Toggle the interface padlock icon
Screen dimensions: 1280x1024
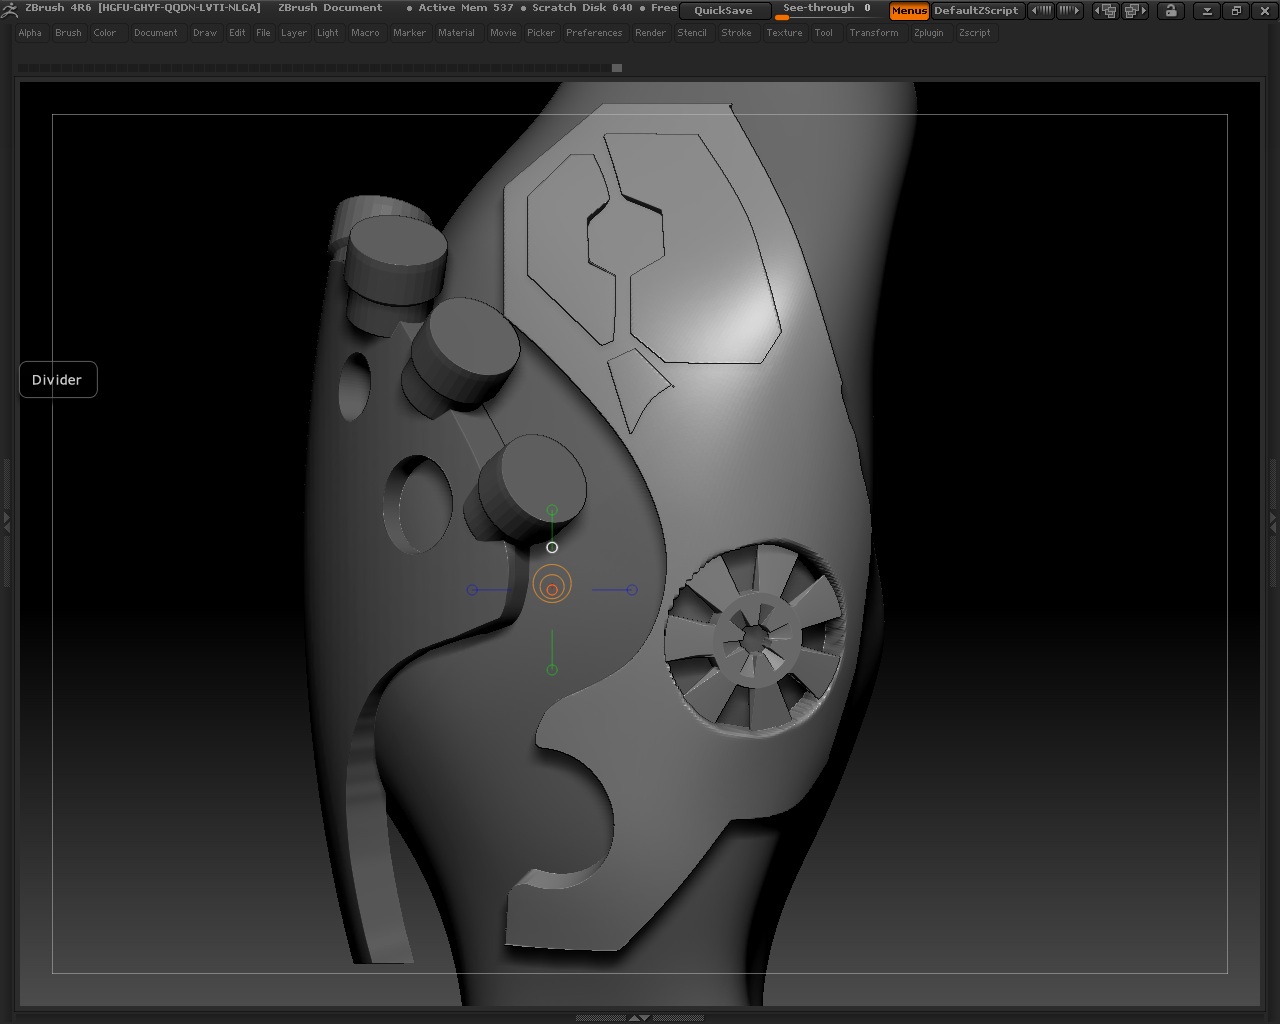point(1170,11)
